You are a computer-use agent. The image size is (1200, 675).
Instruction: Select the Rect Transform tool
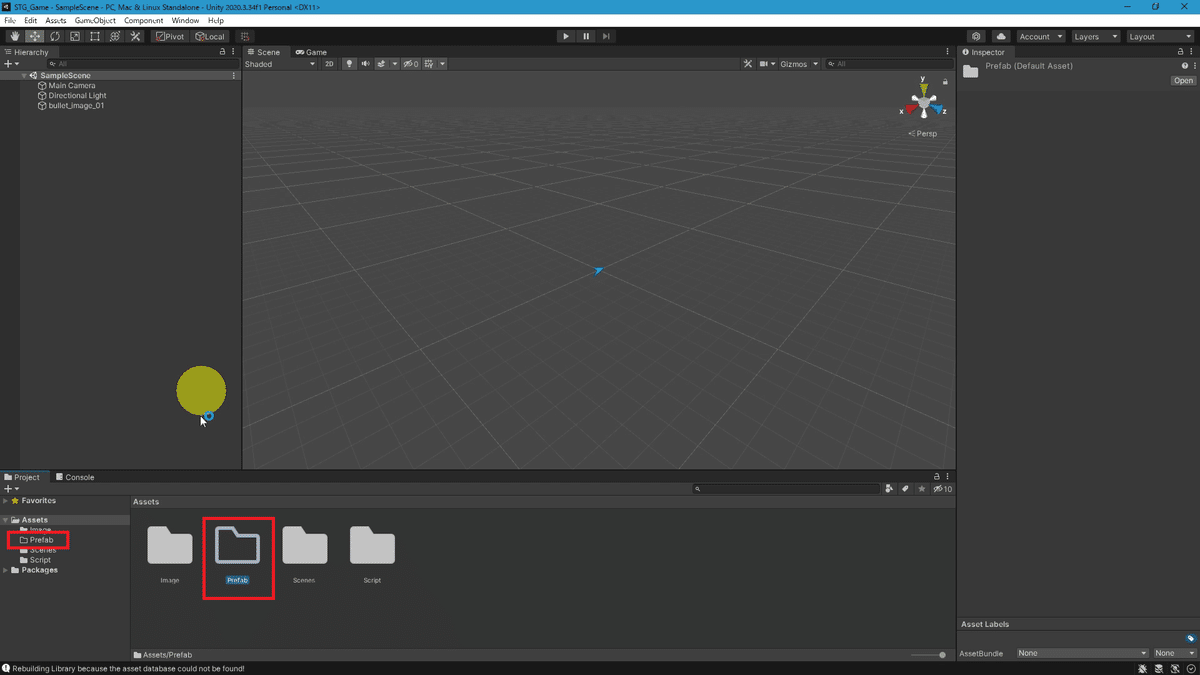coord(95,37)
